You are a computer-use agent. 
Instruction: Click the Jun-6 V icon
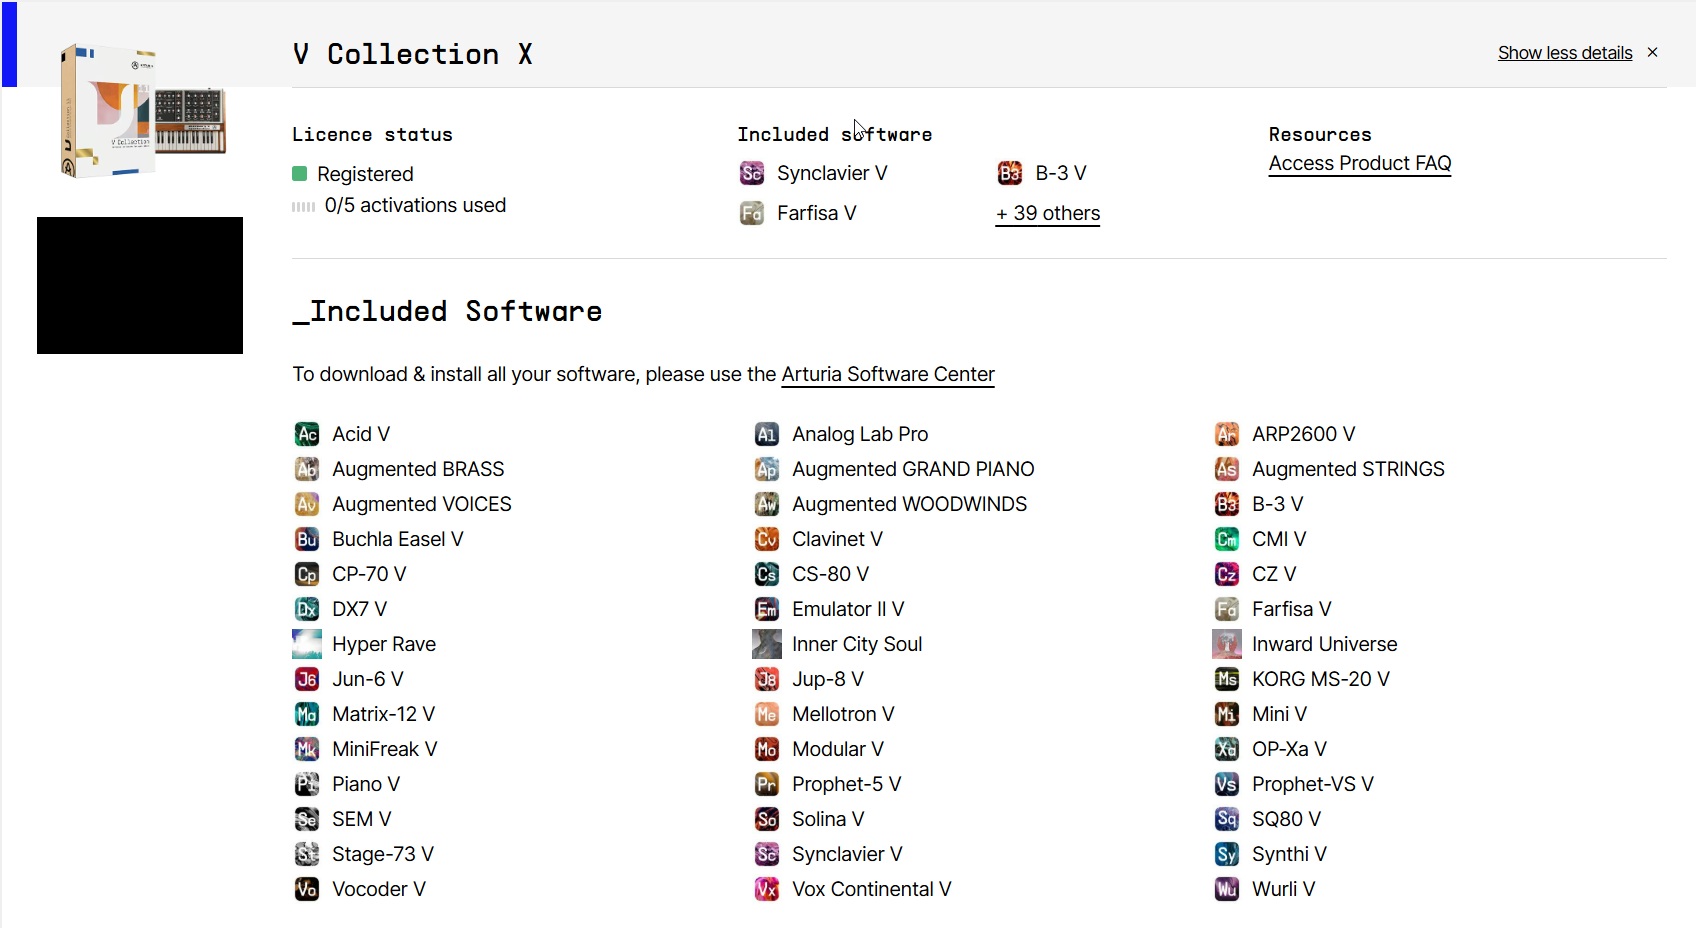(307, 679)
